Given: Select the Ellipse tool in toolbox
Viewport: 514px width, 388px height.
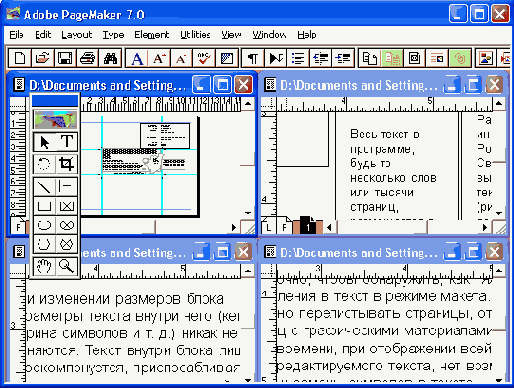Looking at the screenshot, I should pos(44,225).
